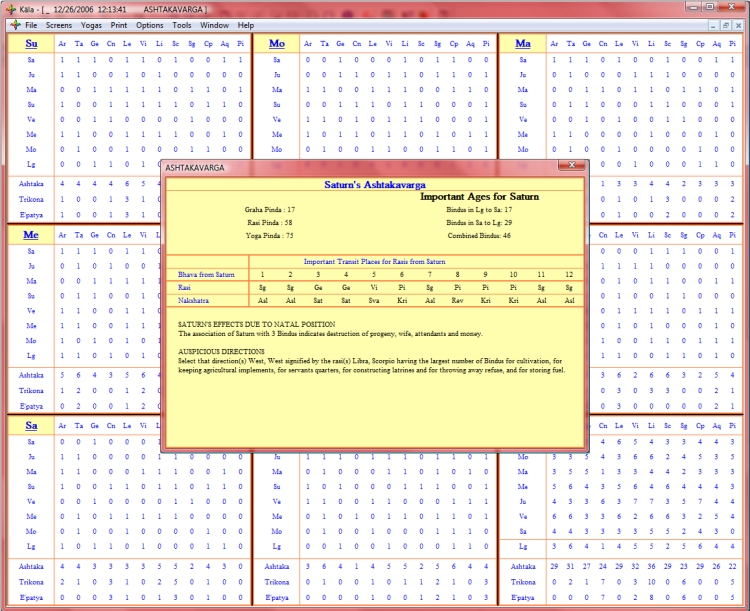This screenshot has width=750, height=611.
Task: Click the Kala app icon in title bar
Action: pyautogui.click(x=11, y=9)
